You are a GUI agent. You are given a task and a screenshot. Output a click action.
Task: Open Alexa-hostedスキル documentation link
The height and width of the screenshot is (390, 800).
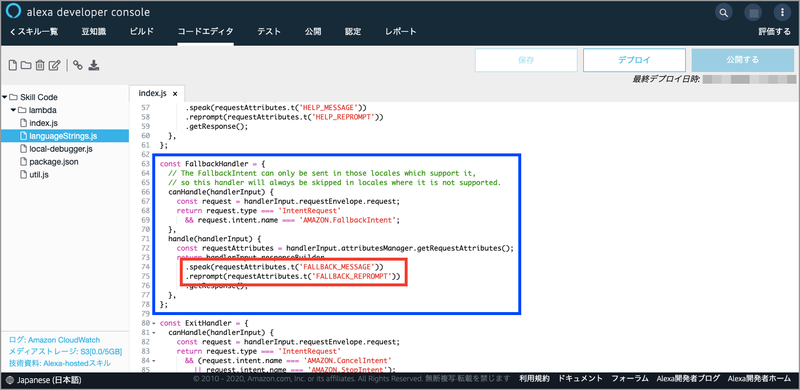tap(77, 363)
